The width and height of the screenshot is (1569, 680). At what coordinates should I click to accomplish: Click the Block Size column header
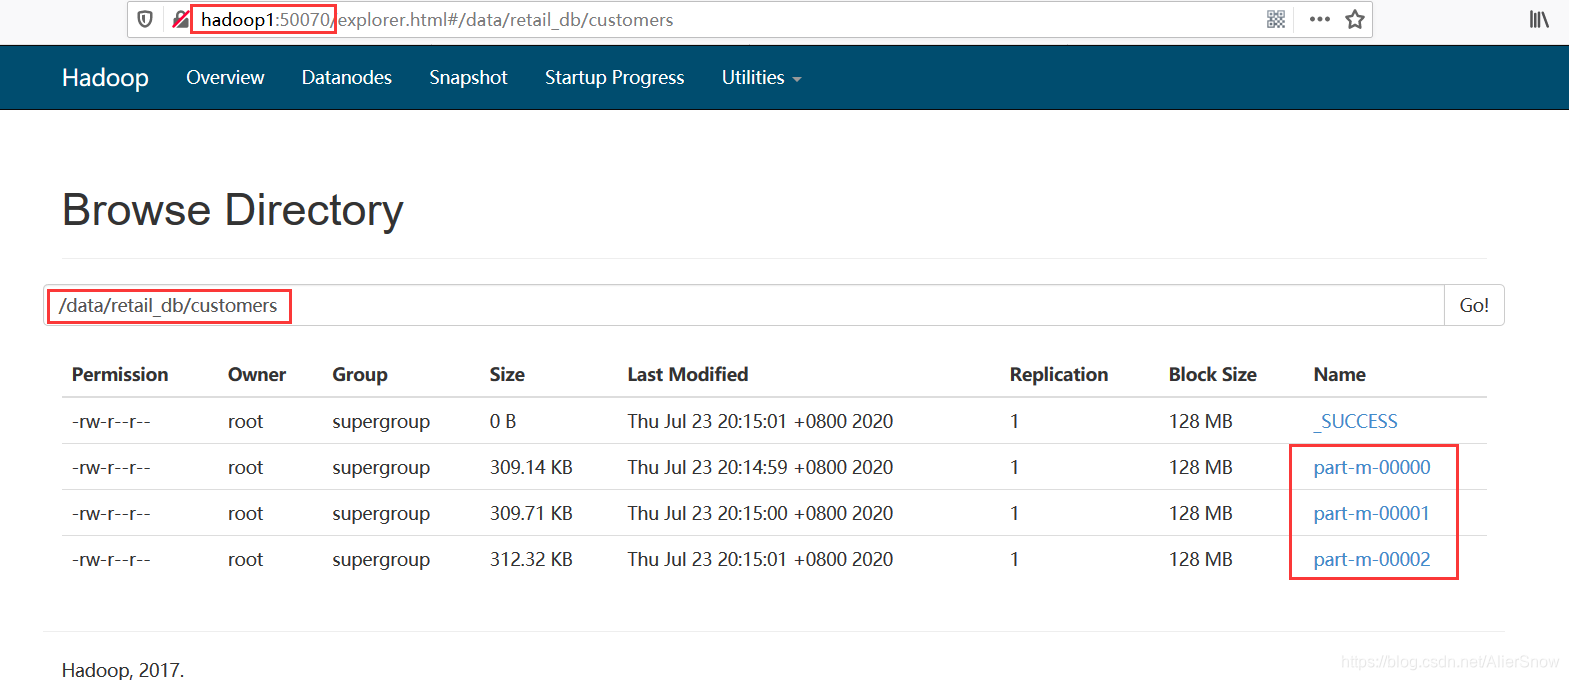click(x=1213, y=374)
